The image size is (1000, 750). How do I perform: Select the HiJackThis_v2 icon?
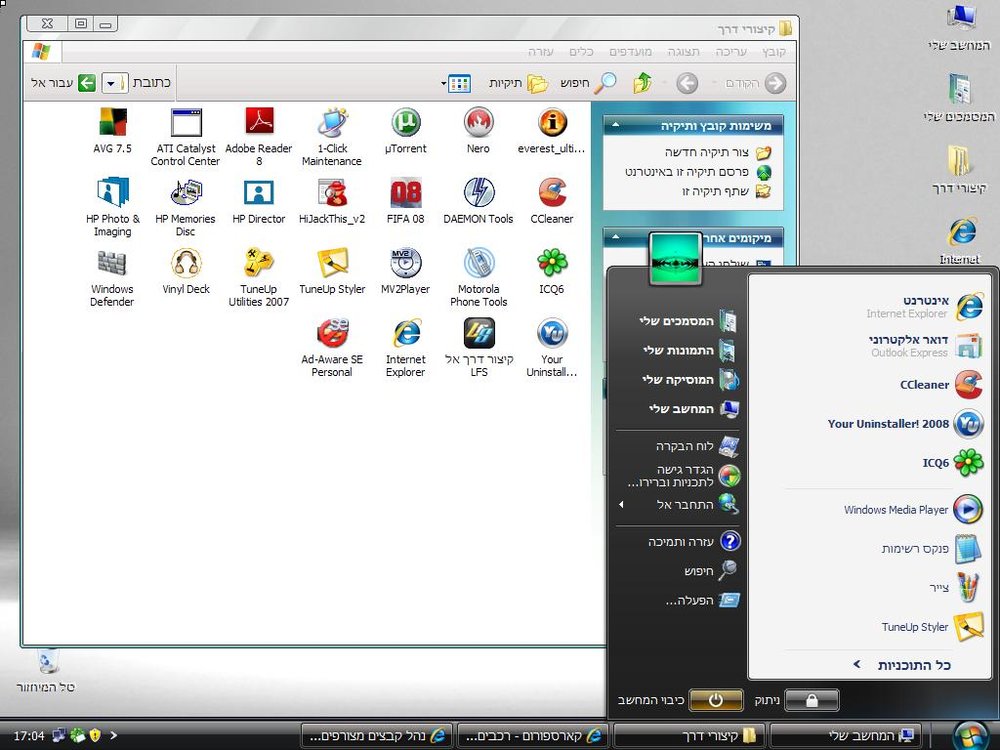coord(332,202)
